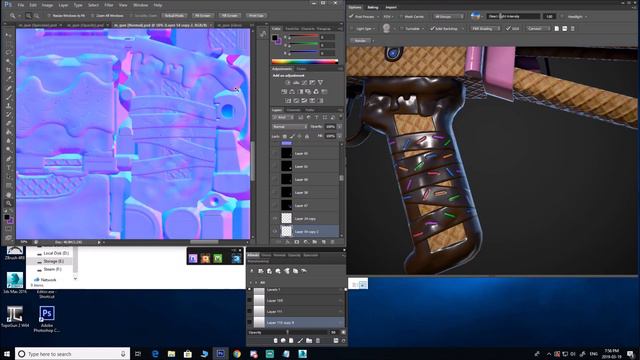Switch to the Baking tab in 3DO

click(x=373, y=7)
